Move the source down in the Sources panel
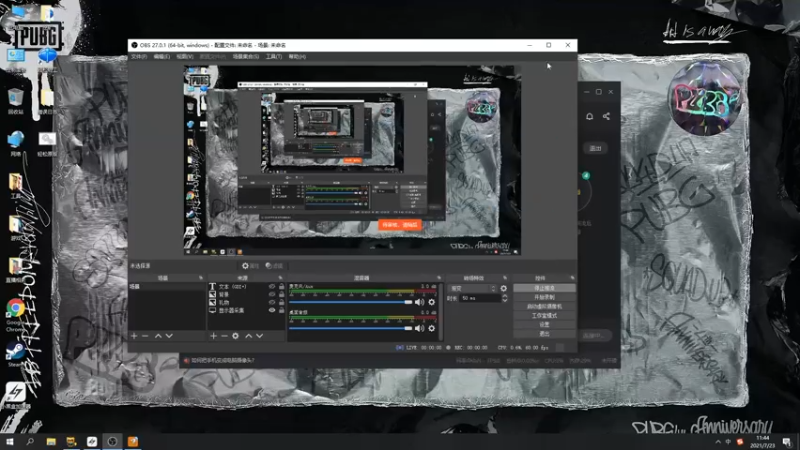This screenshot has width=800, height=450. click(260, 336)
